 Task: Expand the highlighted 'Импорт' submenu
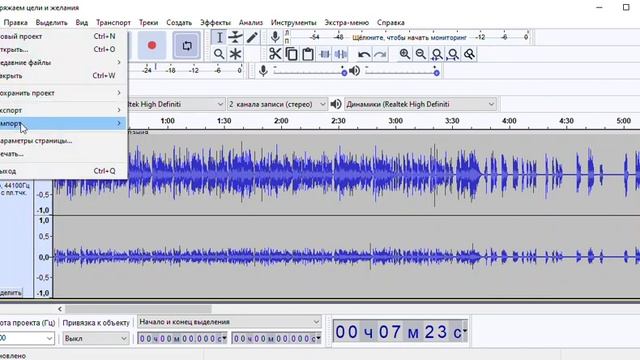click(62, 123)
